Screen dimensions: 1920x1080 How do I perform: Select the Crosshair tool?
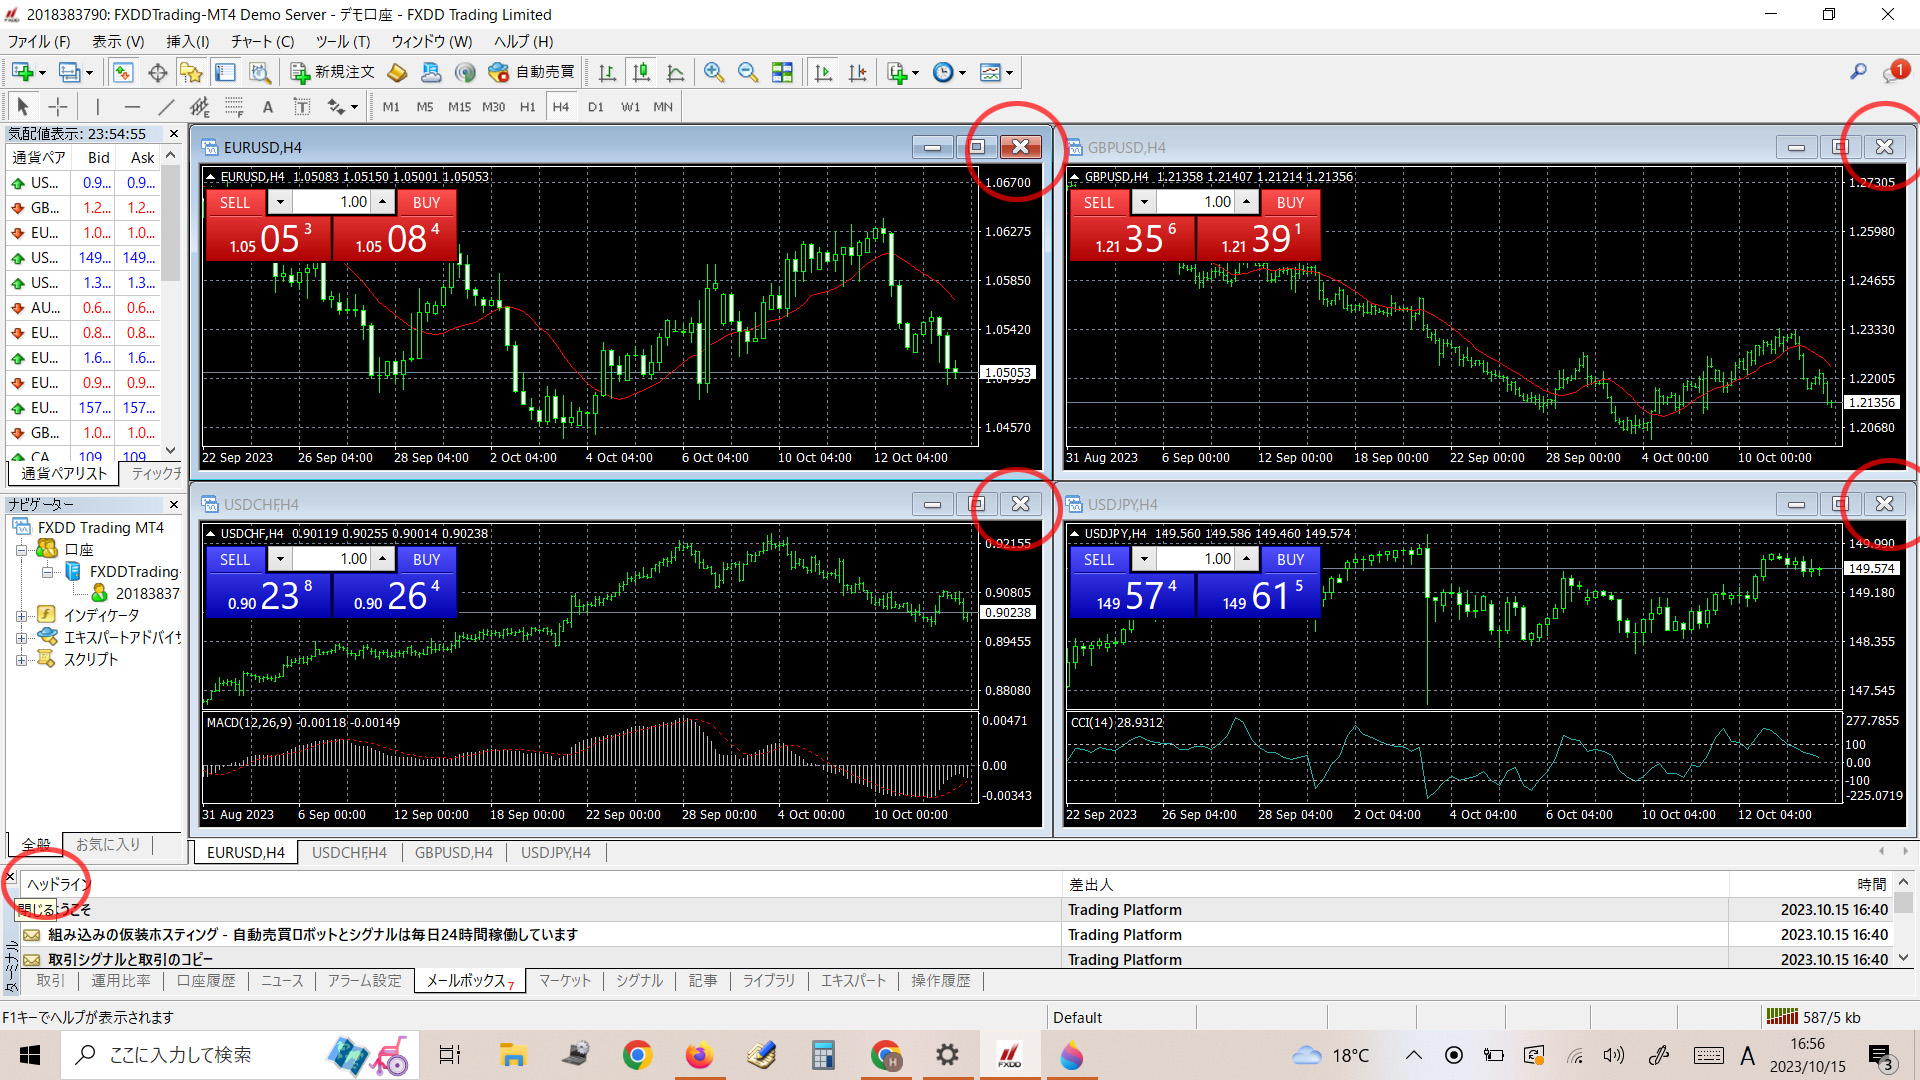58,106
